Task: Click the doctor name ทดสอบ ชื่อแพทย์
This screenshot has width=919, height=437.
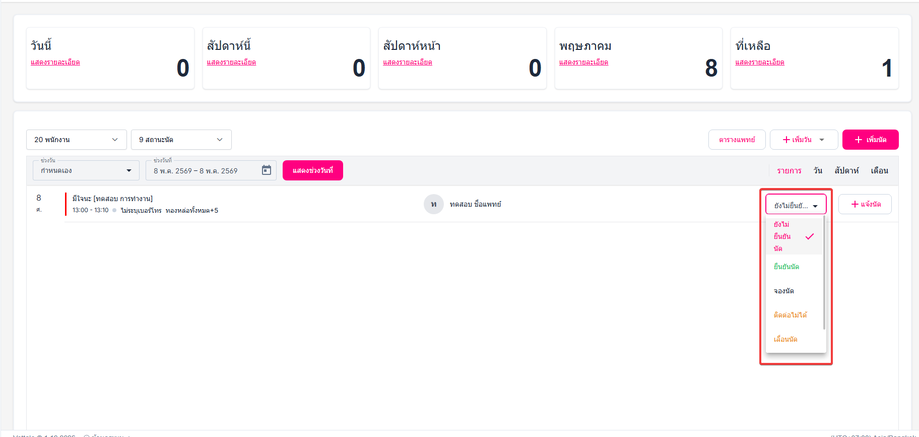Action: [x=475, y=204]
